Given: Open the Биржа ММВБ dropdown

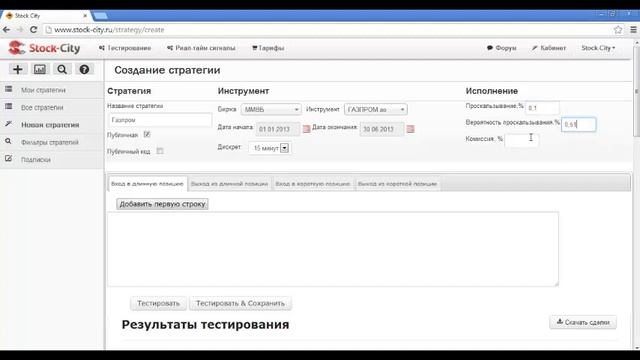Looking at the screenshot, I should [271, 109].
